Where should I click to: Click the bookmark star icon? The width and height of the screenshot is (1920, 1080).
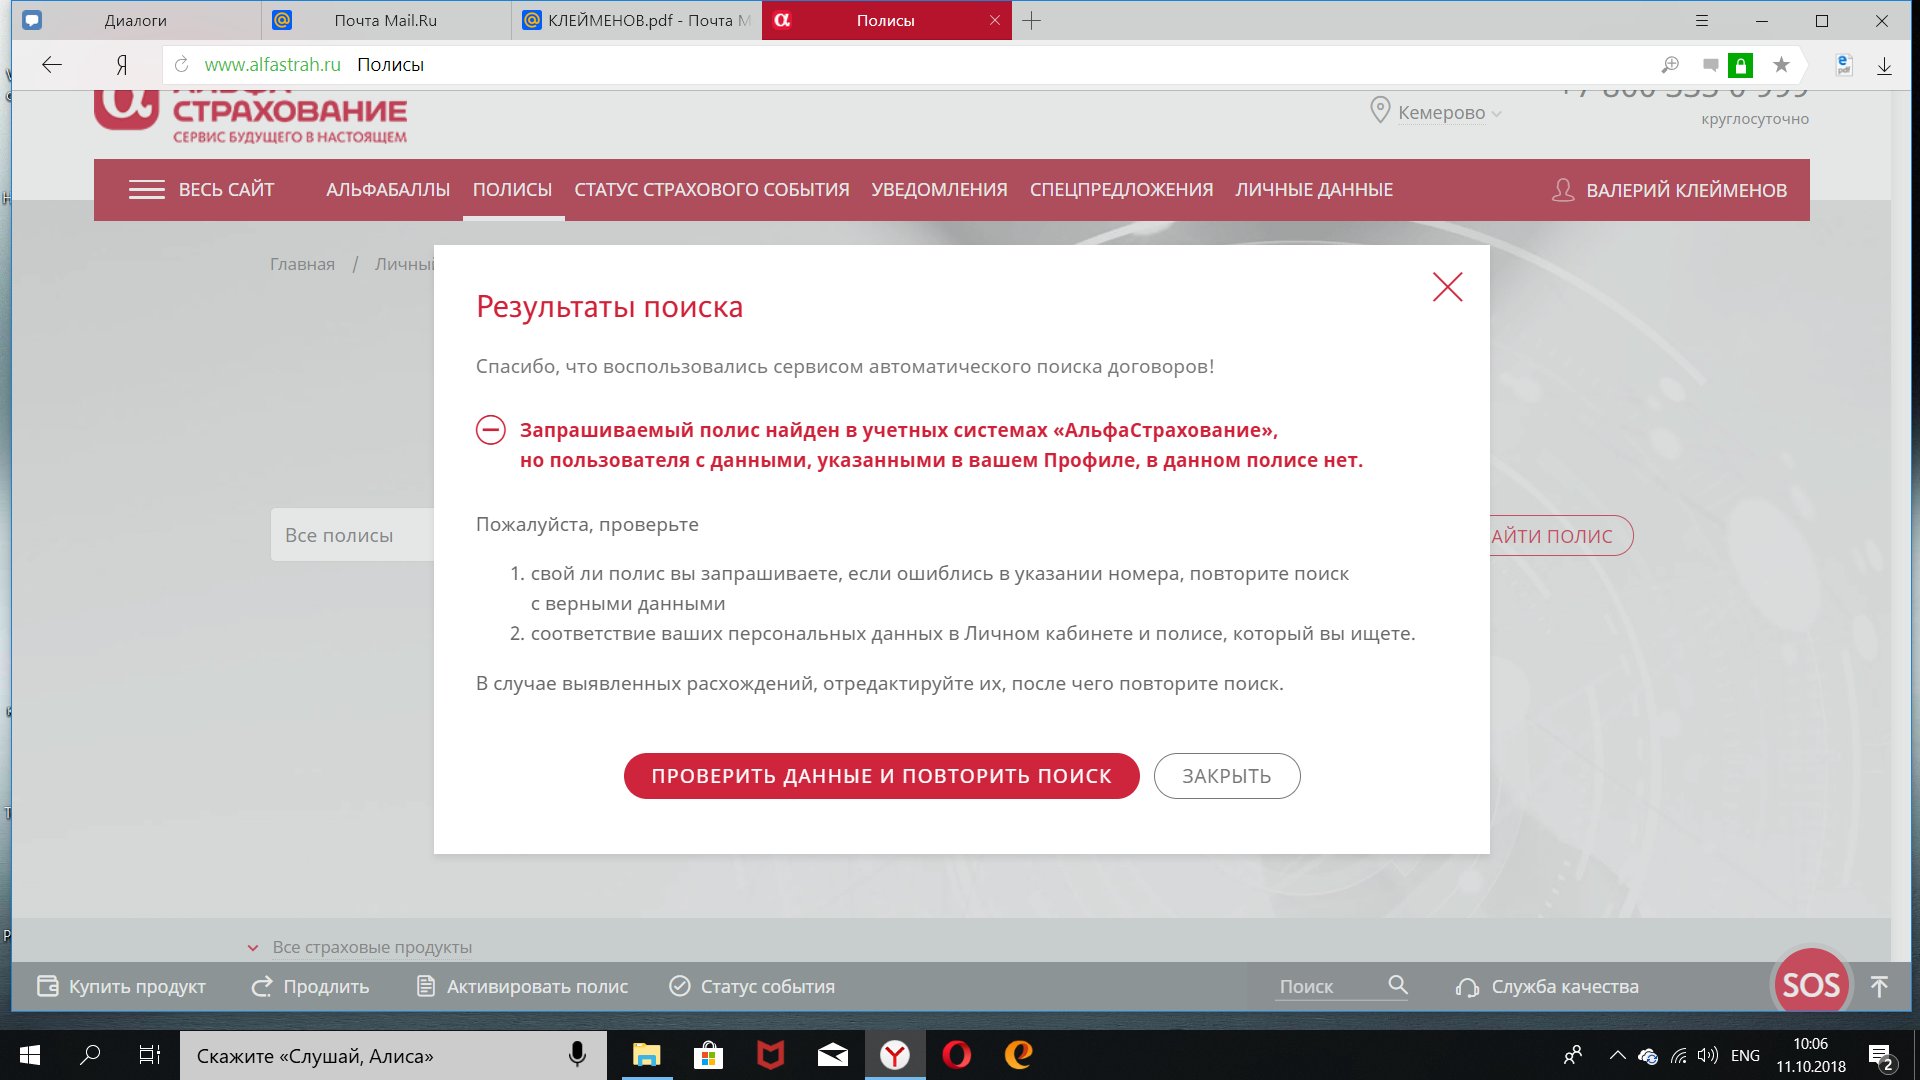(1781, 65)
